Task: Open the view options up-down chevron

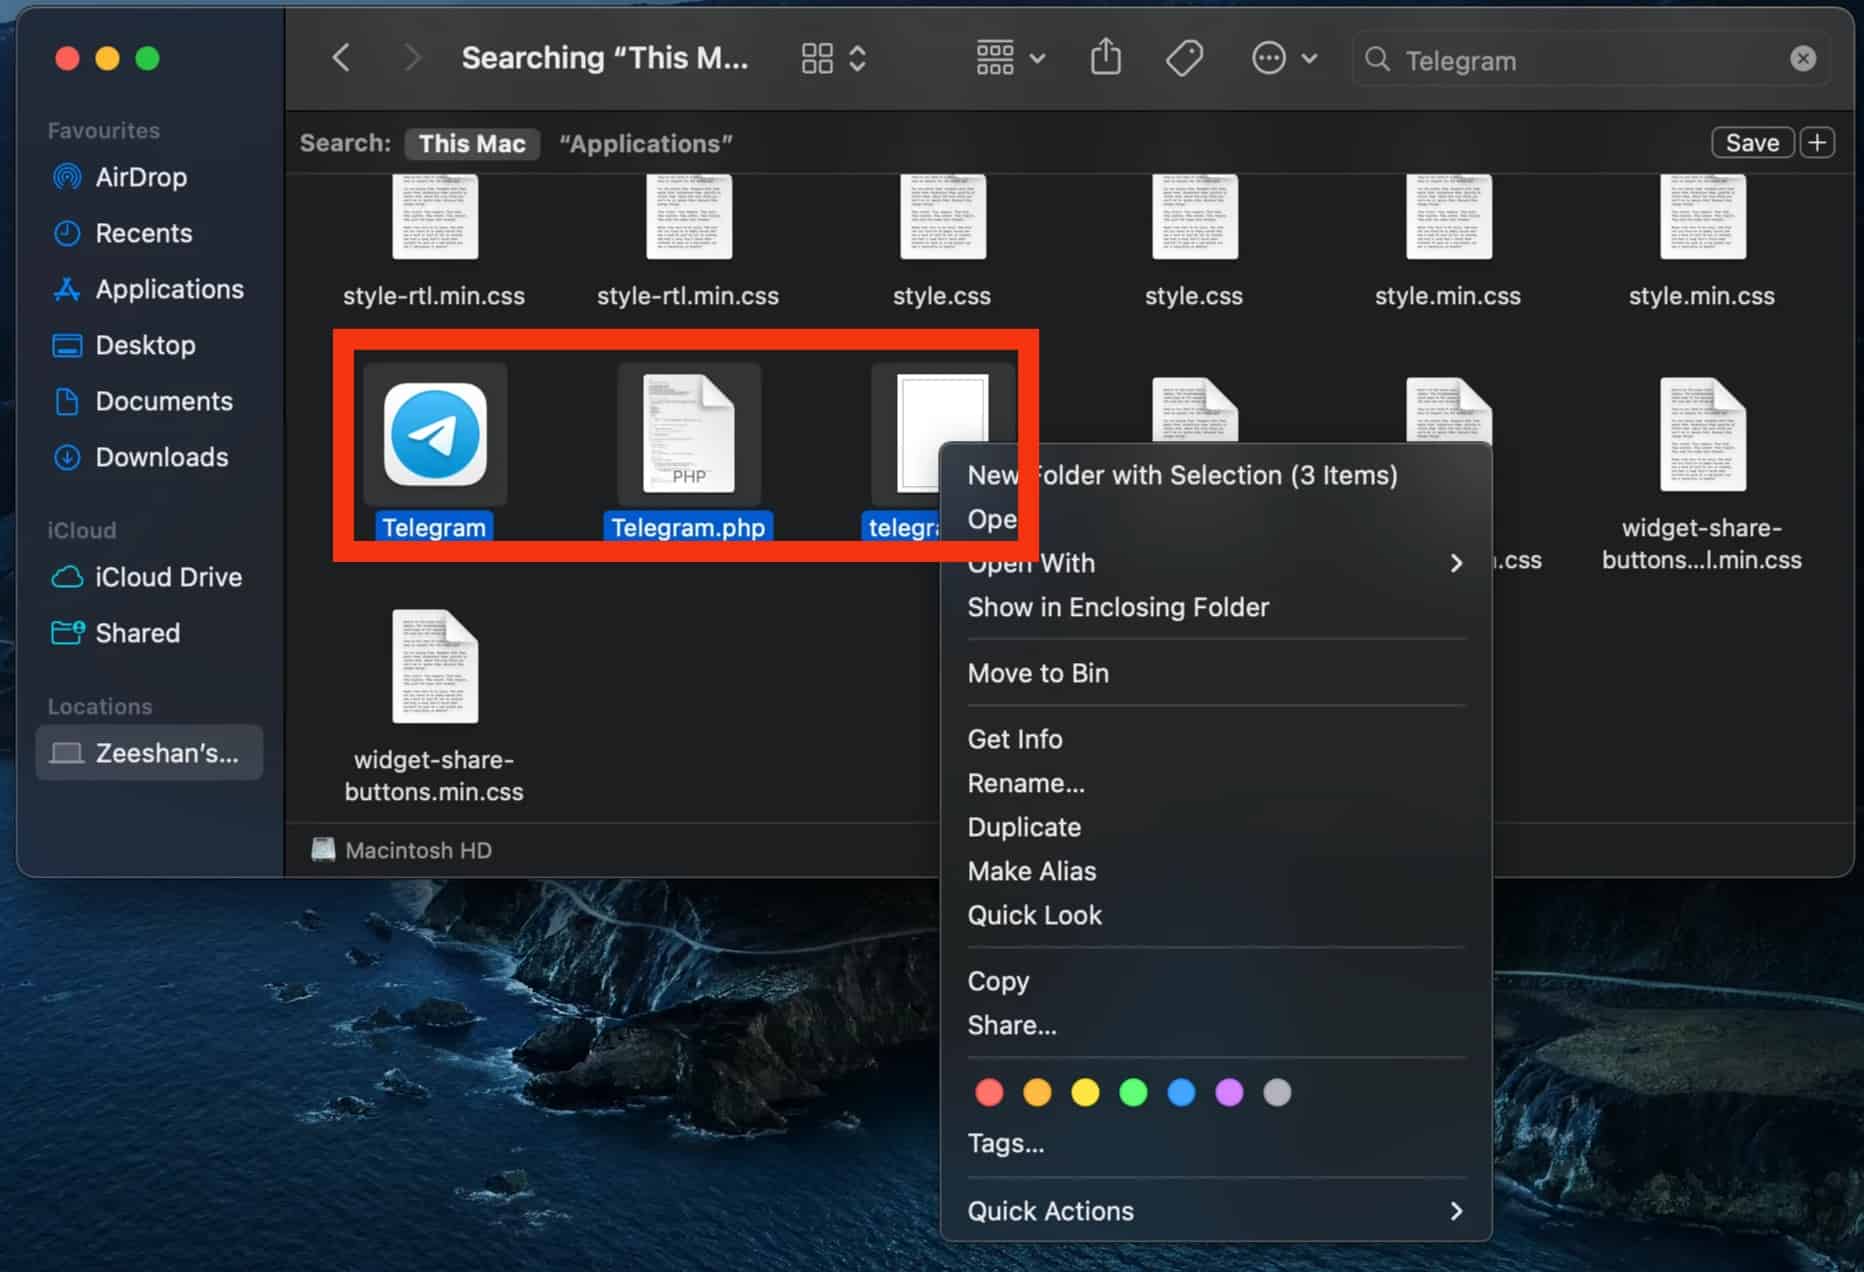Action: (857, 58)
